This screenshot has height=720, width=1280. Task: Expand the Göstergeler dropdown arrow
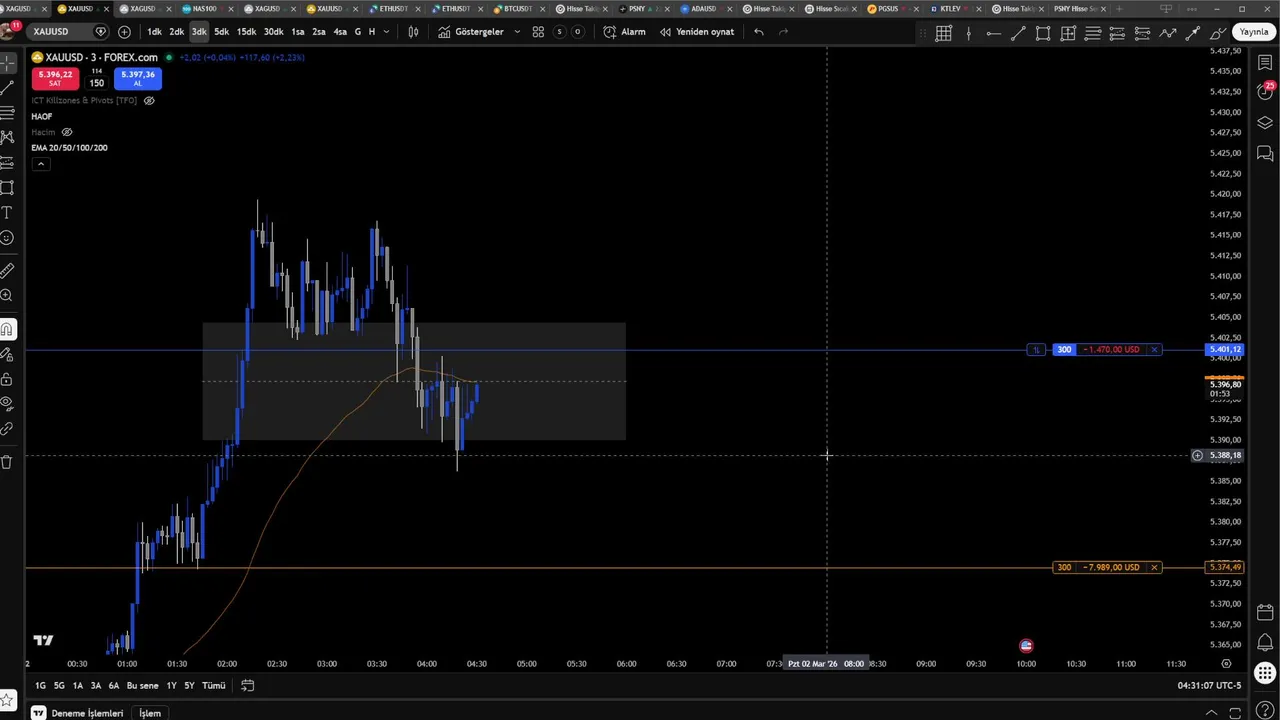click(x=517, y=32)
